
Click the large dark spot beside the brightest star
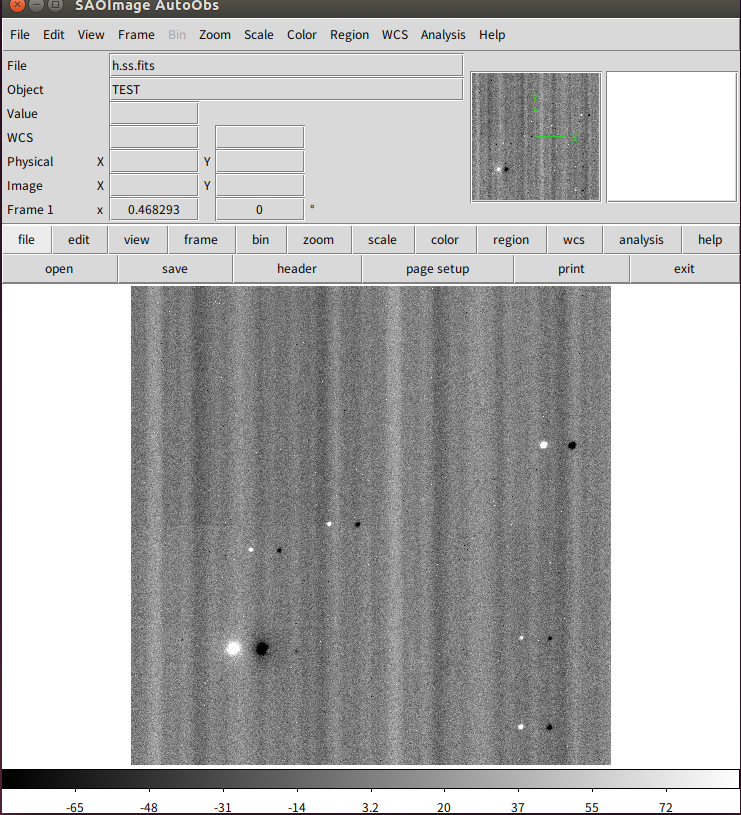pos(262,648)
